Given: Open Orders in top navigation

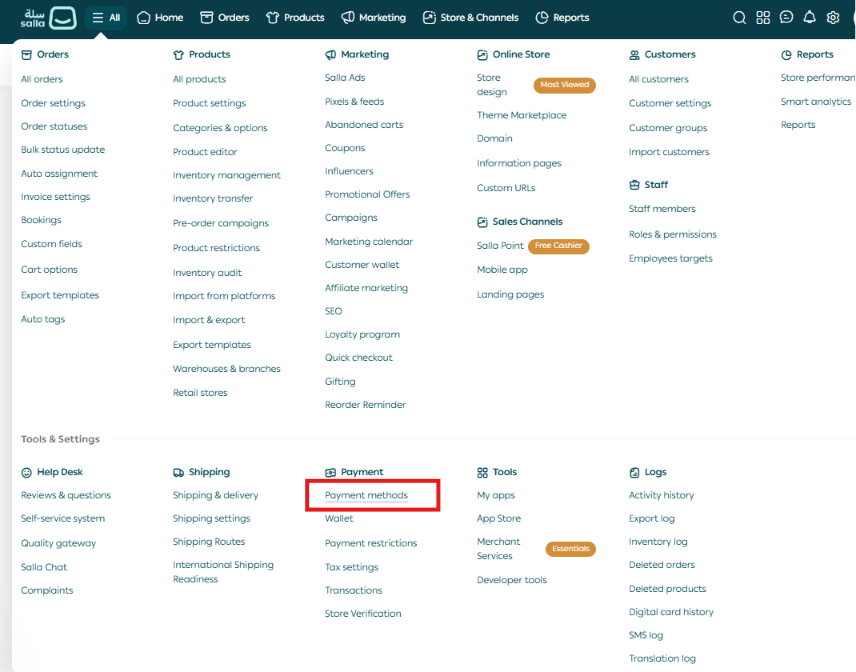Looking at the screenshot, I should (225, 18).
